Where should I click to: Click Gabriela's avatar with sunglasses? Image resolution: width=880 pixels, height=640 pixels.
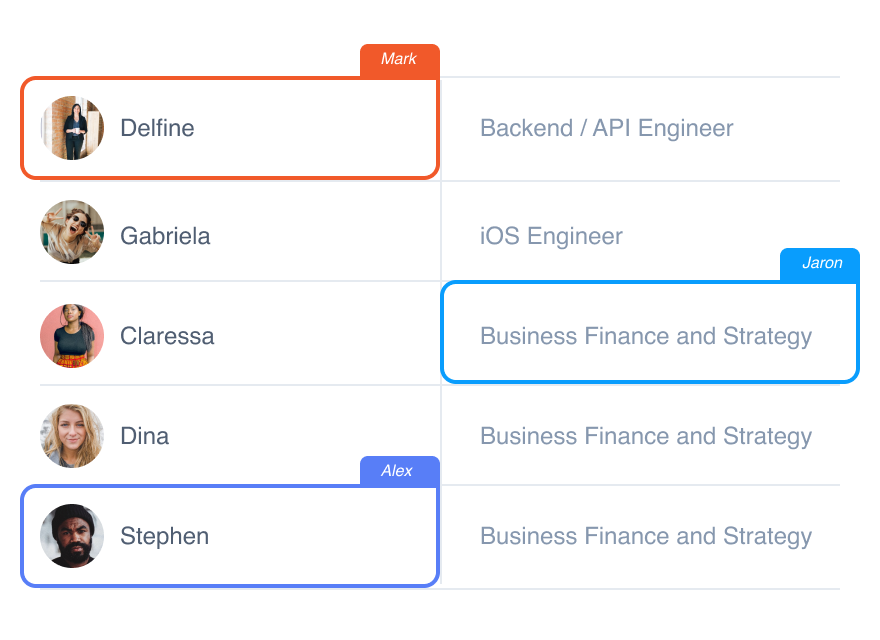pos(72,232)
